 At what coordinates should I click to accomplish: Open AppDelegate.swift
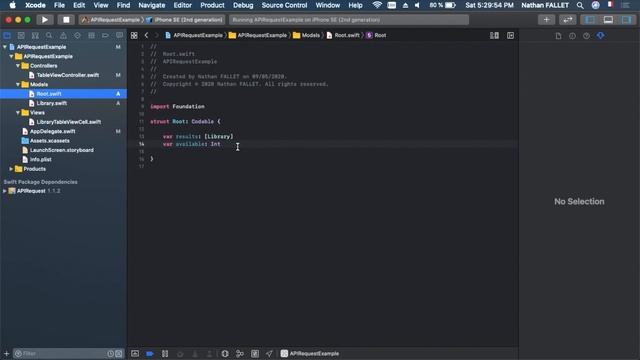click(x=52, y=131)
